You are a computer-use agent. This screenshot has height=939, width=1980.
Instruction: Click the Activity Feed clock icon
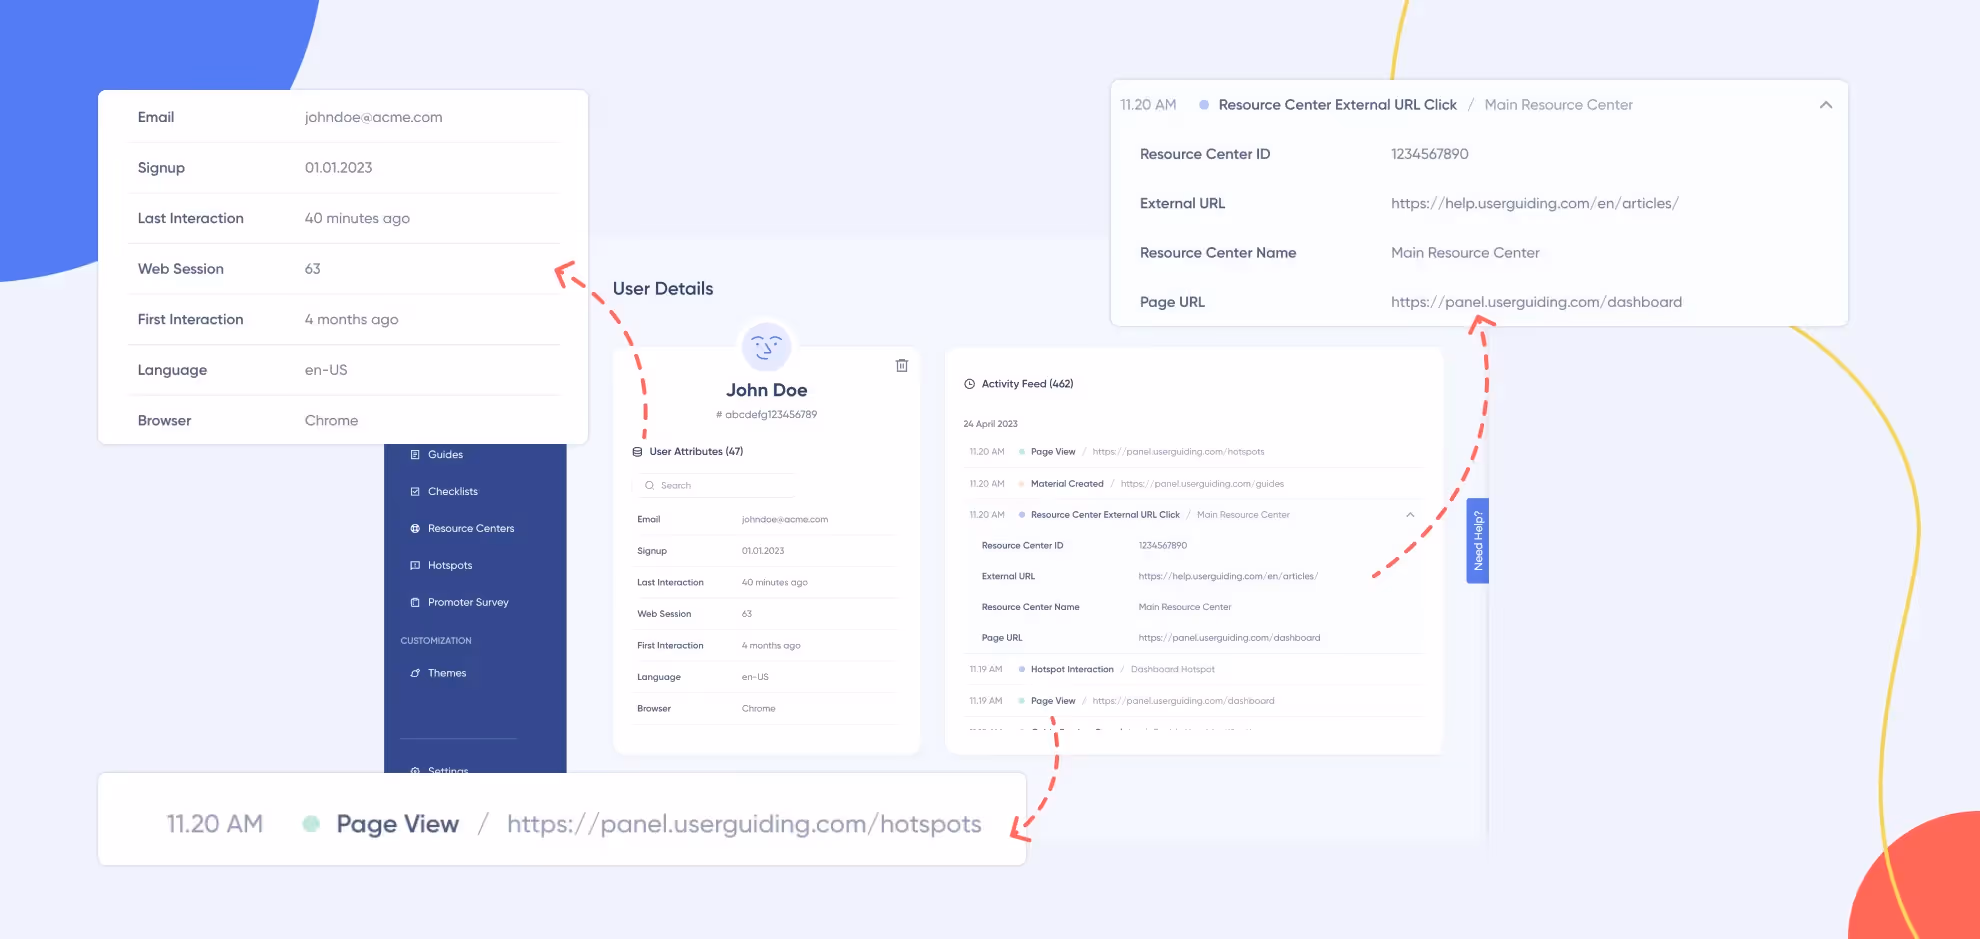pos(969,384)
